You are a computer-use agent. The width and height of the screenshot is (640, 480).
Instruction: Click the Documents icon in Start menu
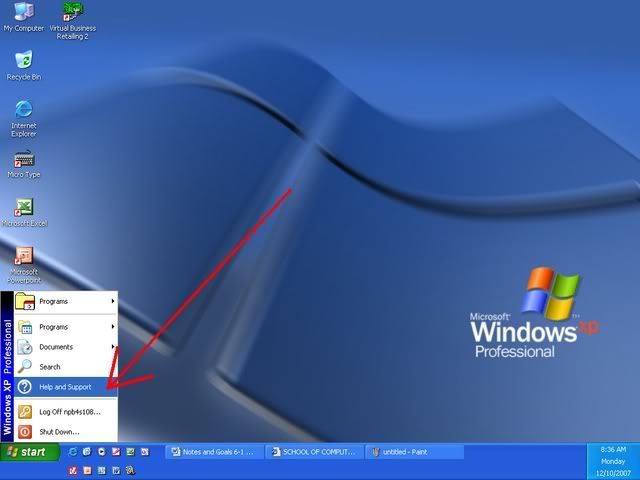coord(24,347)
